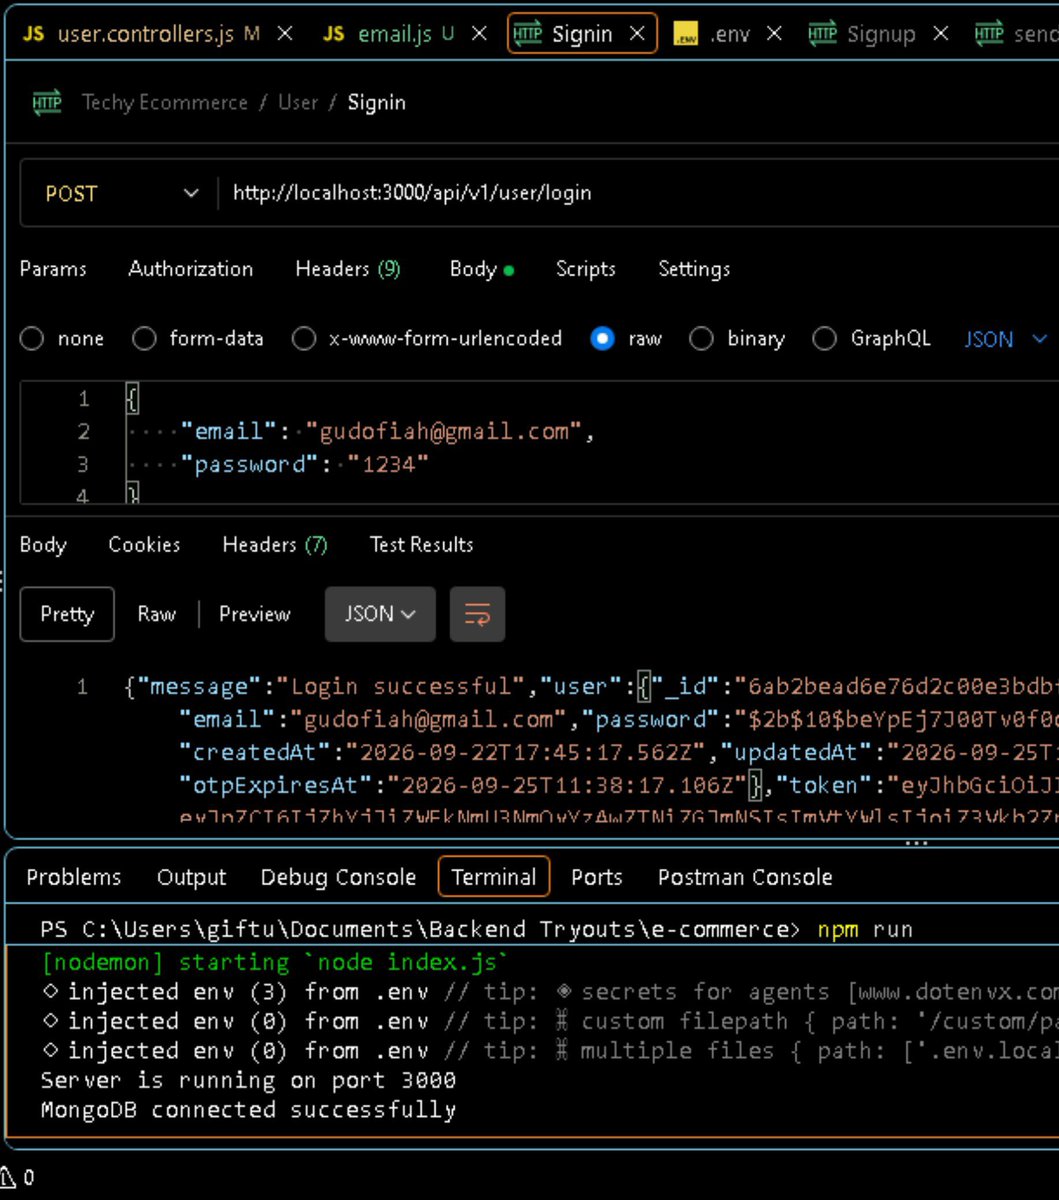Open the response Body tab

click(x=43, y=544)
